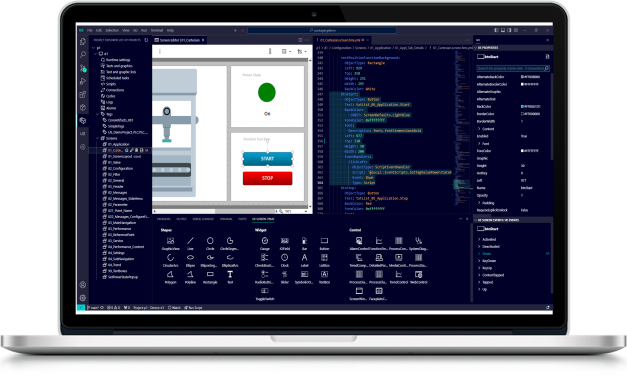Select the TrendControl control icon

399,274
